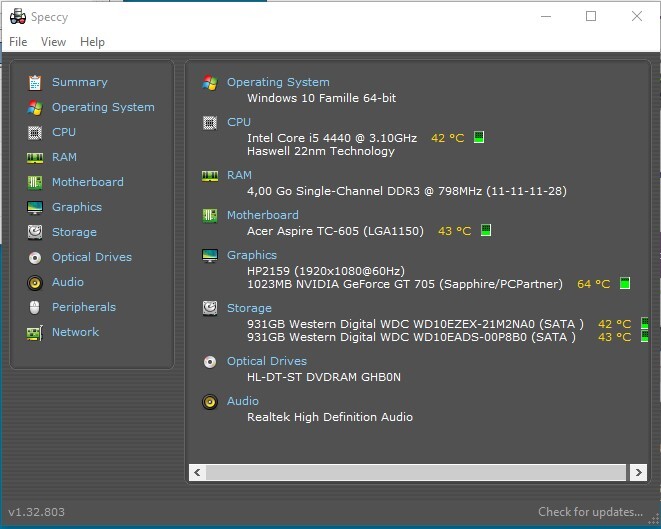Click the WD10EZEX-21M2NA0 drive entry
The width and height of the screenshot is (661, 529).
point(415,324)
